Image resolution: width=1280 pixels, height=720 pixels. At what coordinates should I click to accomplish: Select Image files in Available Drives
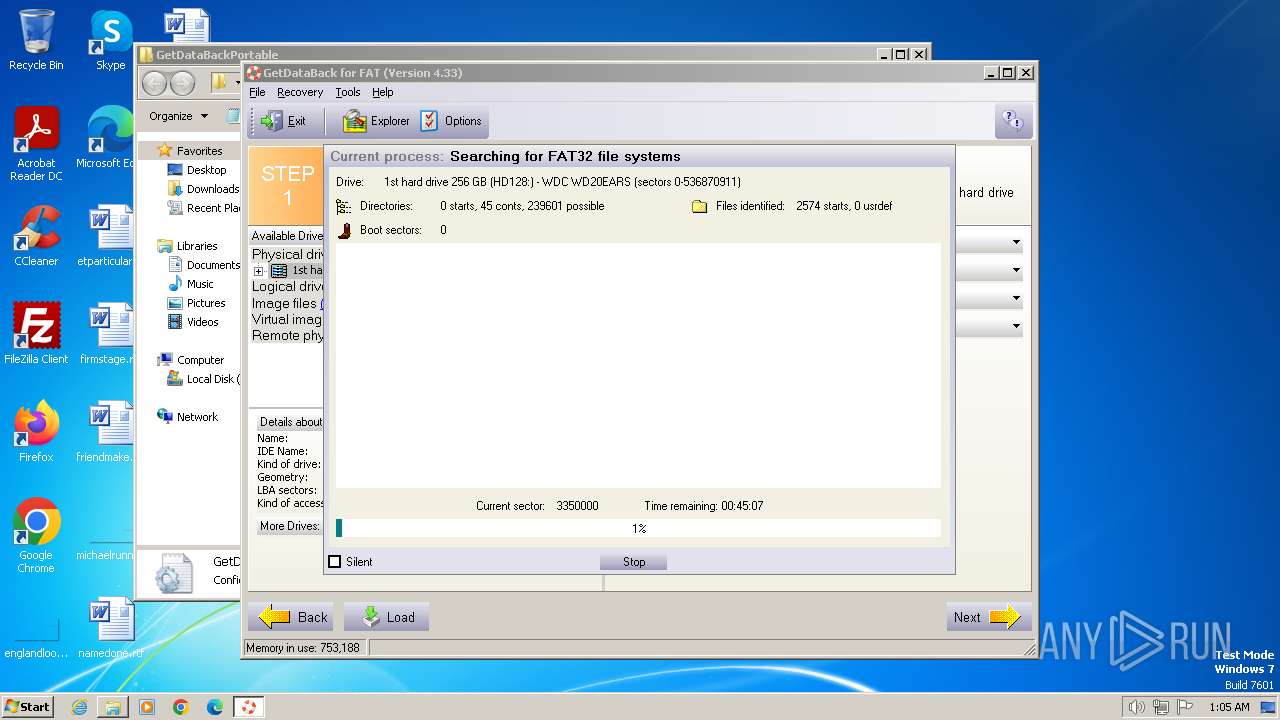pyautogui.click(x=288, y=303)
